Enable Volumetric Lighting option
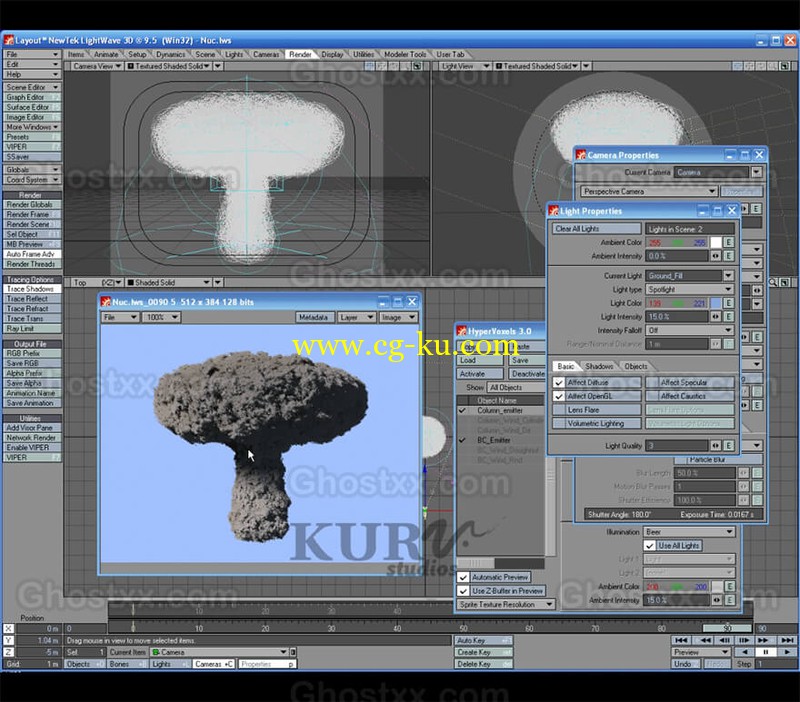 click(x=596, y=423)
